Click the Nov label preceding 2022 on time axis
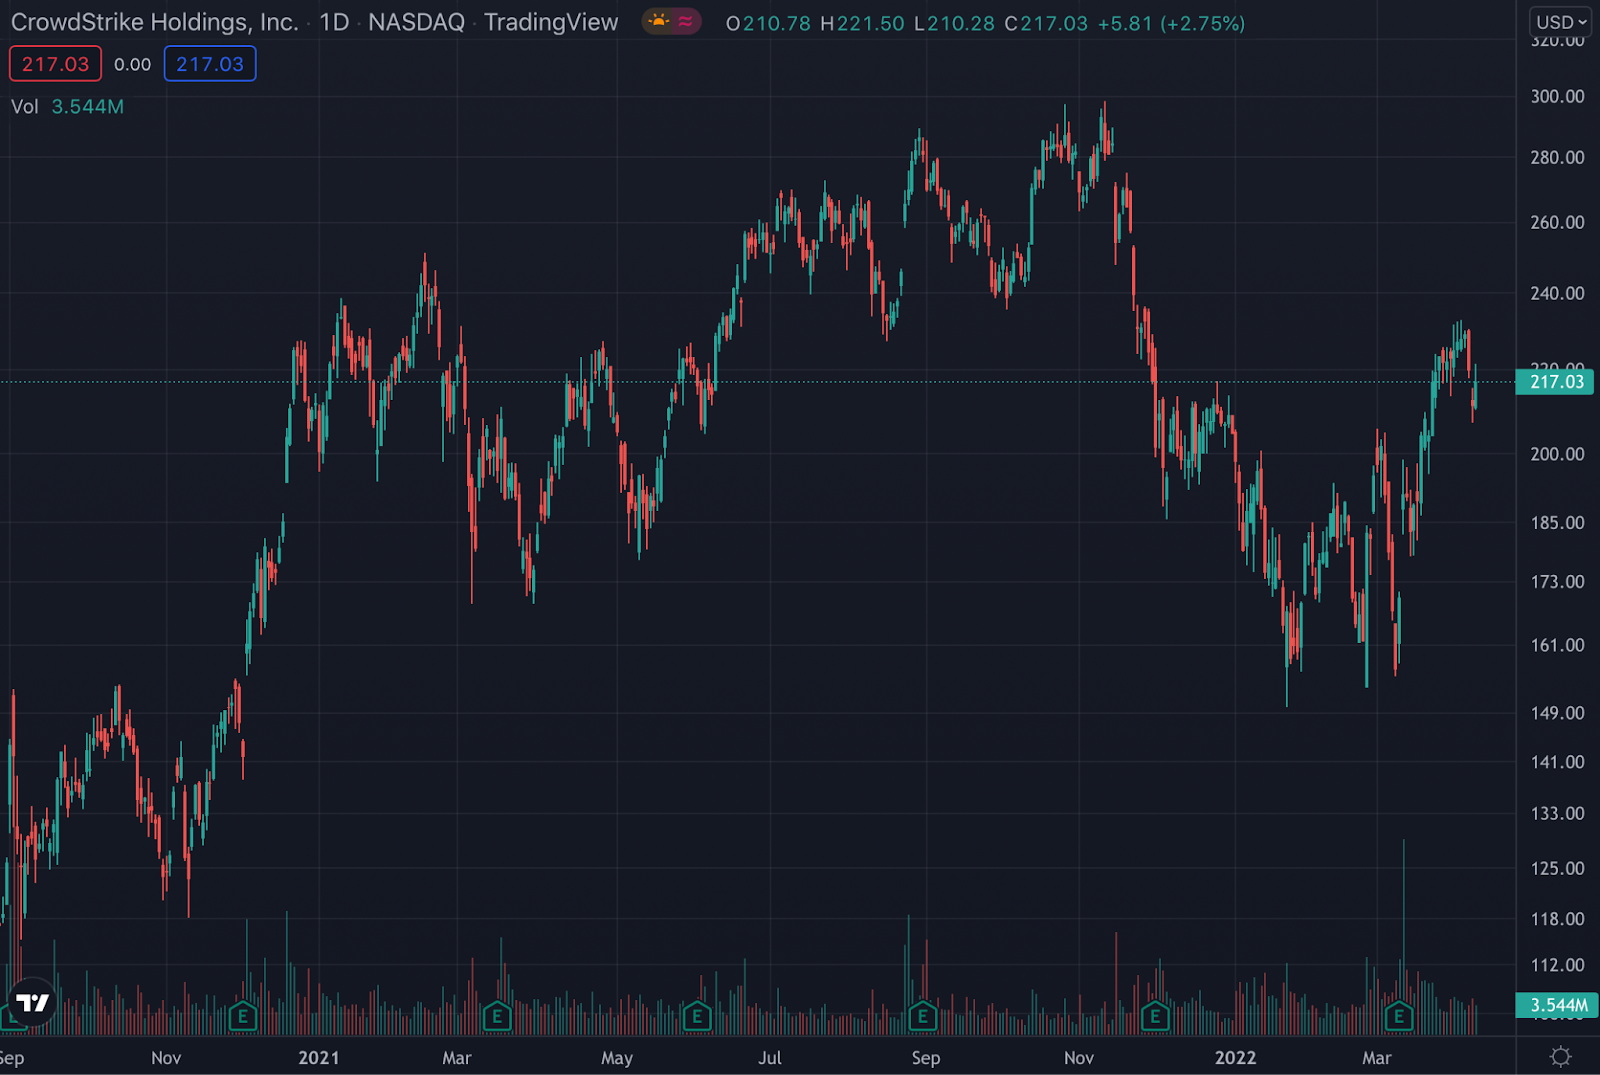 [x=1079, y=1057]
